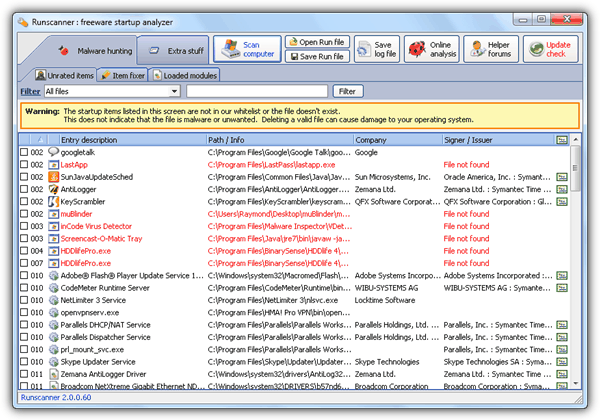Click the Filter link label

tap(30, 91)
